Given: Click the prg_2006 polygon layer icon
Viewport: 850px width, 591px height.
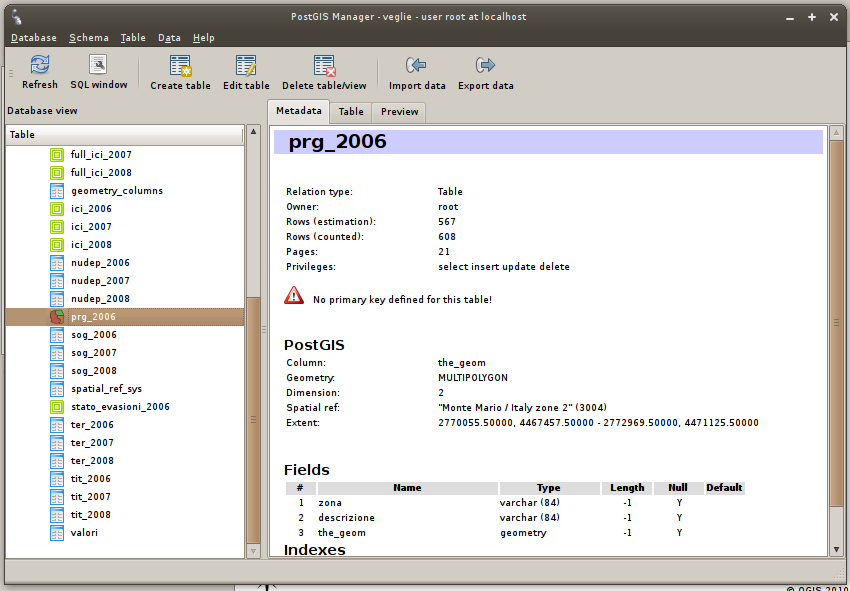Looking at the screenshot, I should pyautogui.click(x=57, y=317).
